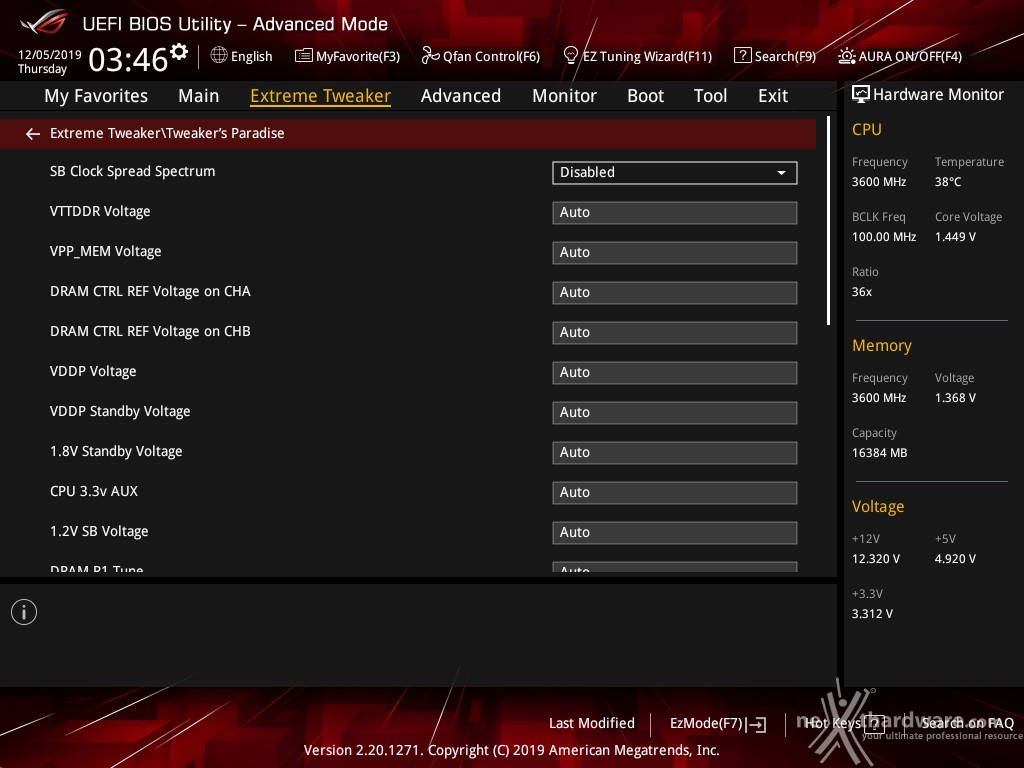Click the ROG logo icon
The image size is (1024, 768).
click(43, 23)
